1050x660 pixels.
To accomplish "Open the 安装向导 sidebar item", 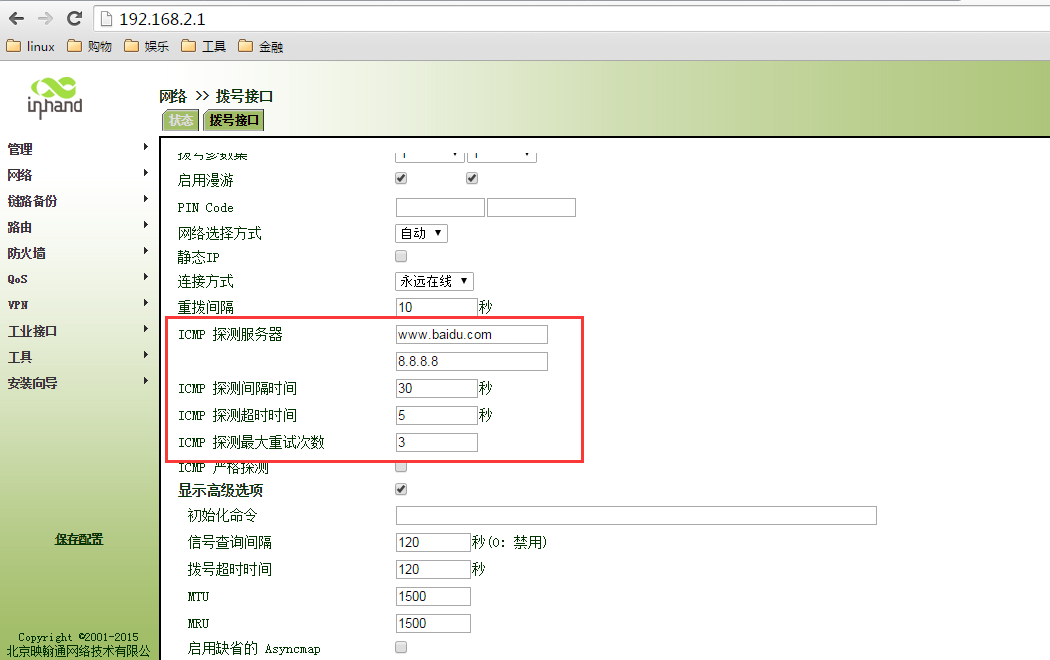I will 33,383.
